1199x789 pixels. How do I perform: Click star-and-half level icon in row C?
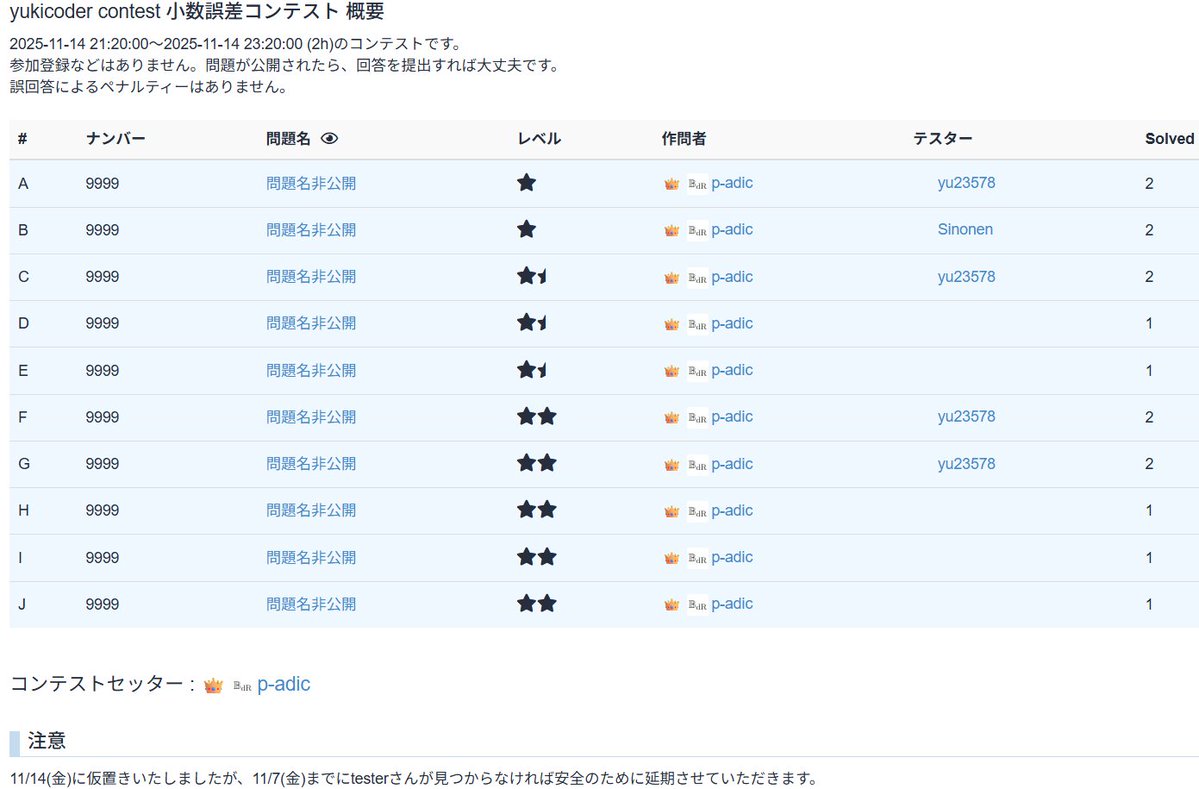[x=533, y=276]
